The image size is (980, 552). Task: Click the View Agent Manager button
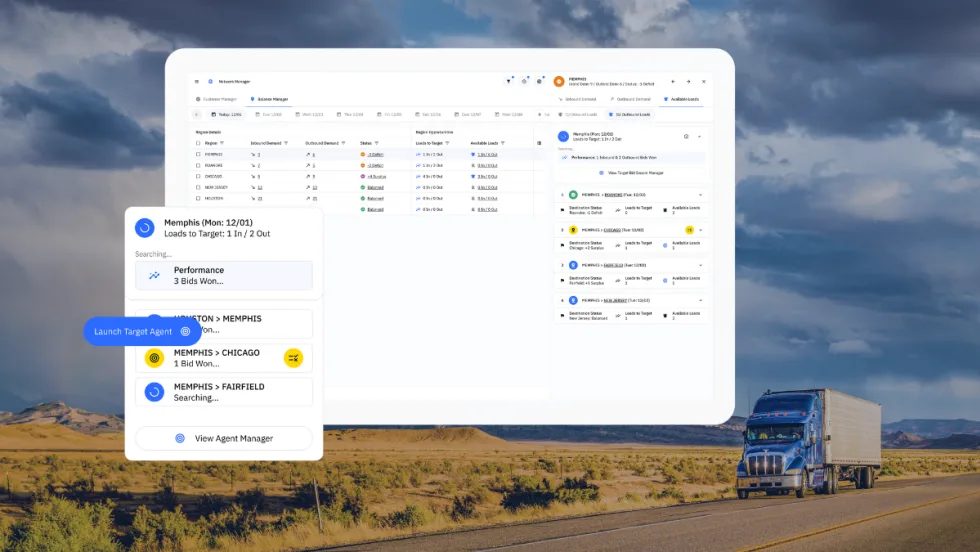pos(224,438)
